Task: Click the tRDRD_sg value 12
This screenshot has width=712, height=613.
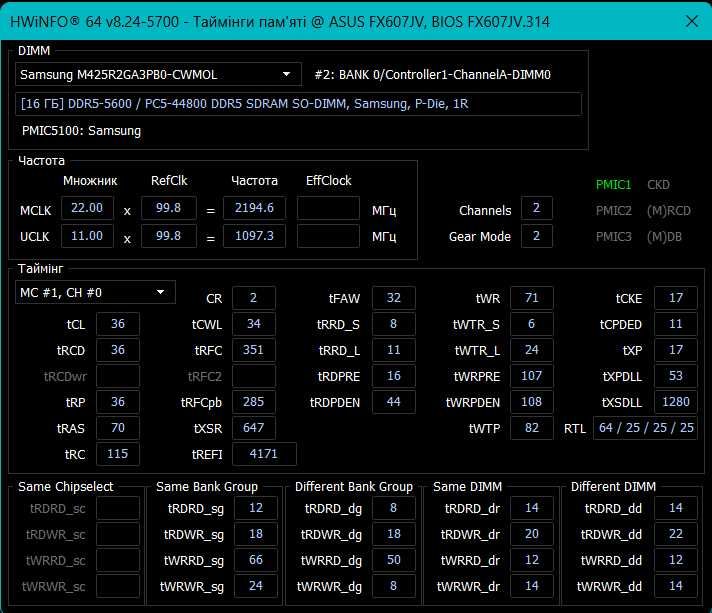Action: [256, 508]
